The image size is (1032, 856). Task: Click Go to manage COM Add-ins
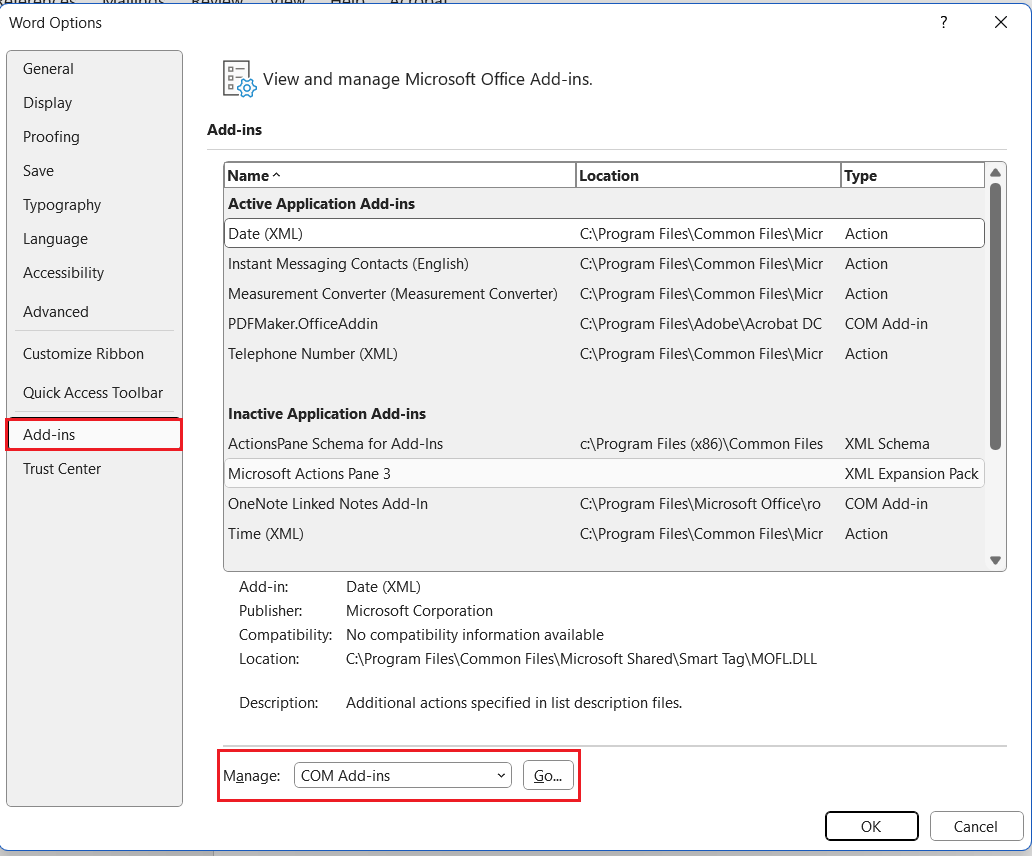pos(548,775)
